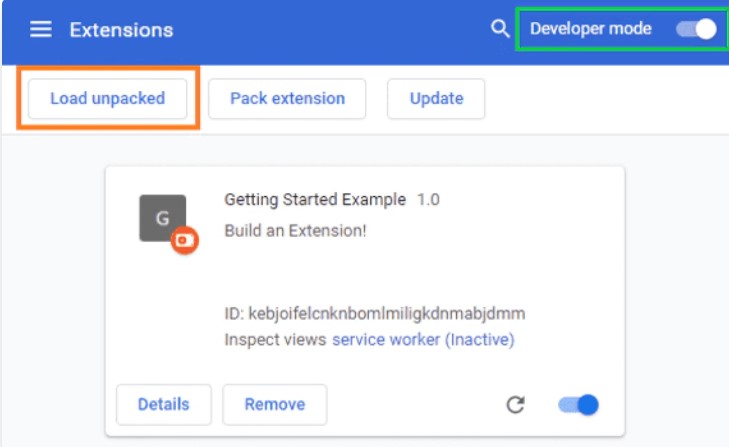The image size is (729, 447).
Task: Open Details for Getting Started Example
Action: click(164, 404)
